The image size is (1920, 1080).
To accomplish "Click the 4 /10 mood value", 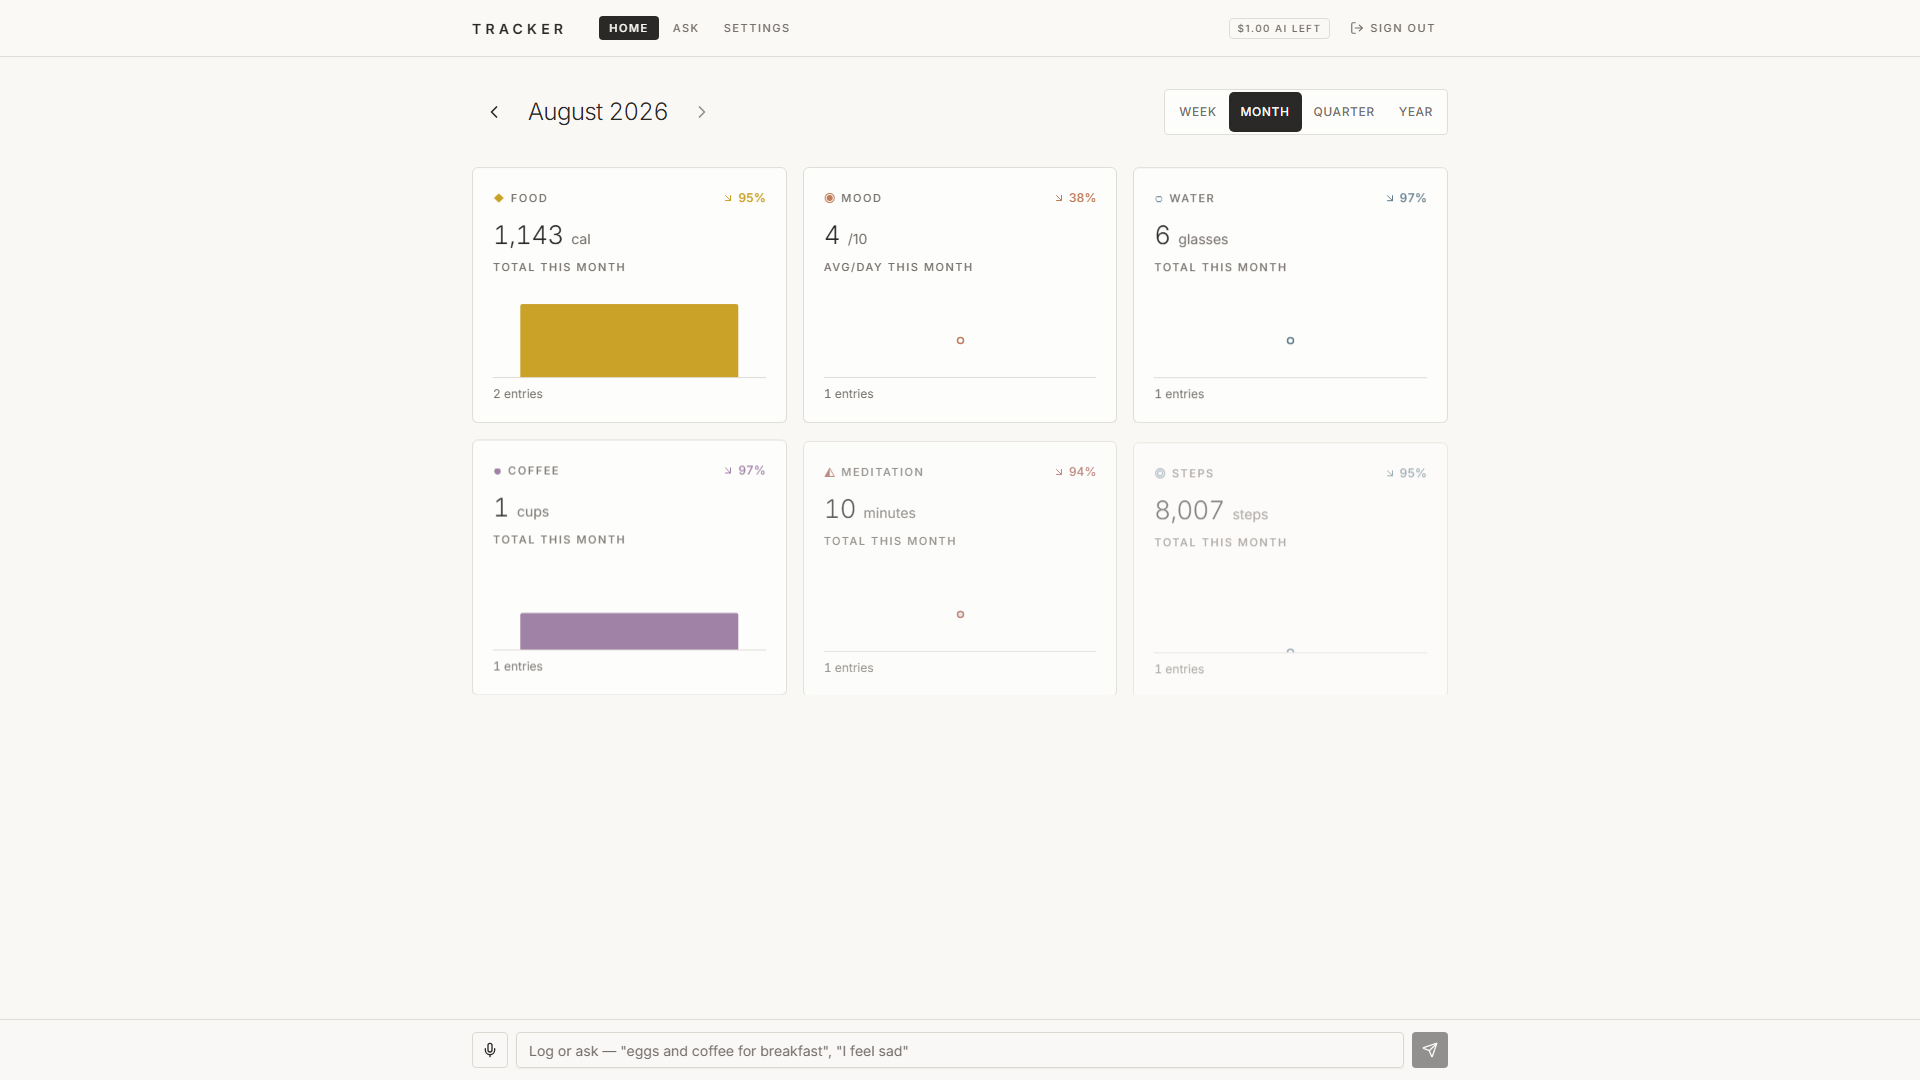I will pyautogui.click(x=846, y=236).
